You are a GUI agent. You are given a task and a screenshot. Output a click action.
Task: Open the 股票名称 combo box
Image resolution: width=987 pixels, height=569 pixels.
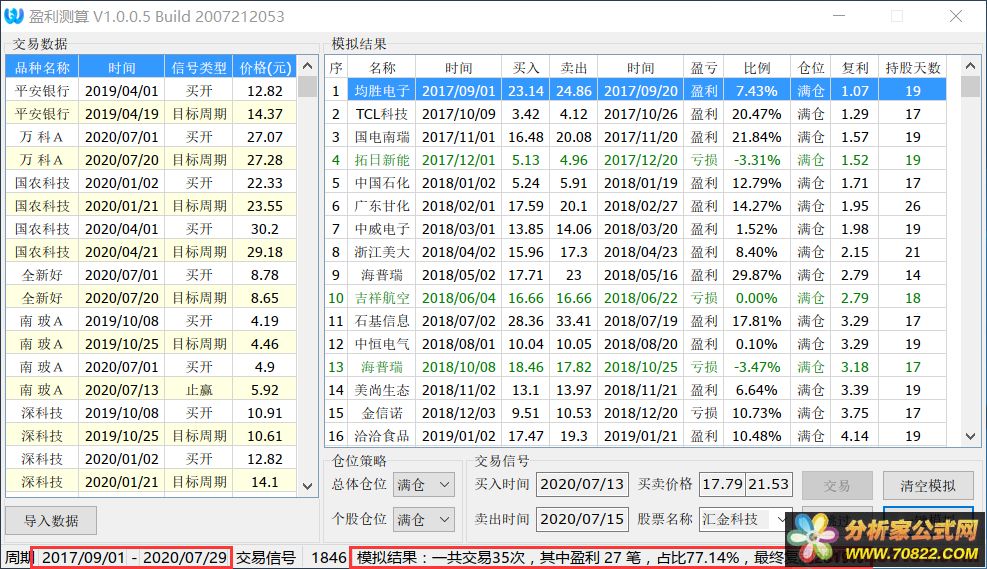pyautogui.click(x=744, y=519)
